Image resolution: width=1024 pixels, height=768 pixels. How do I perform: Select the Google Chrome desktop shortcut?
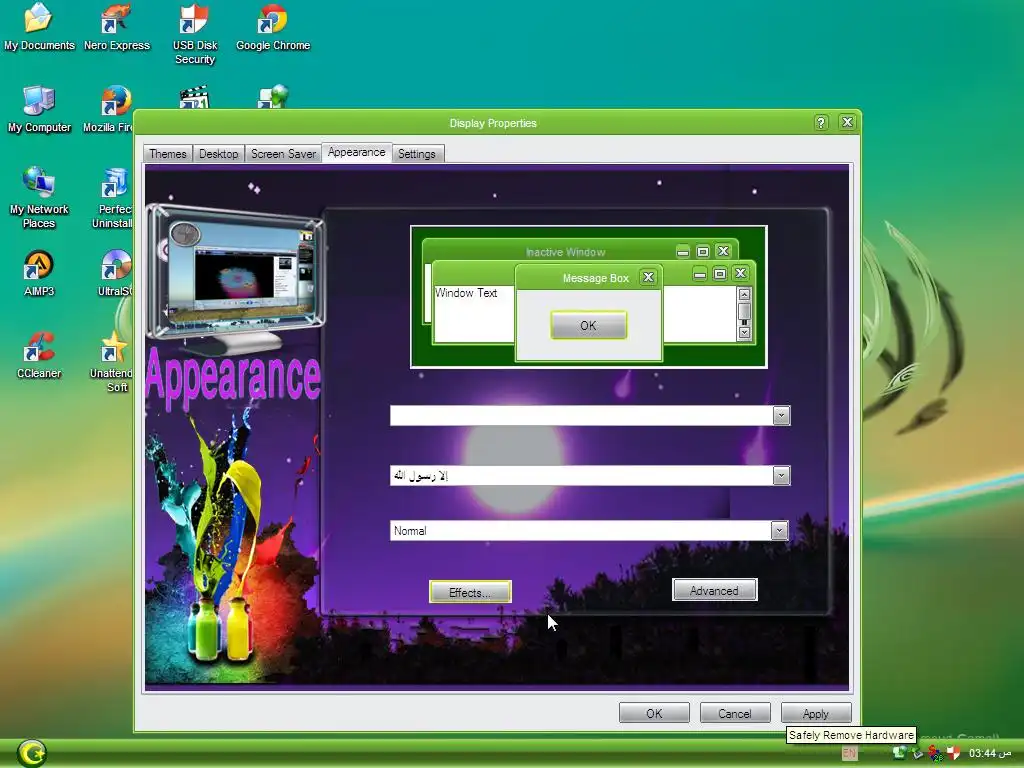pyautogui.click(x=273, y=27)
